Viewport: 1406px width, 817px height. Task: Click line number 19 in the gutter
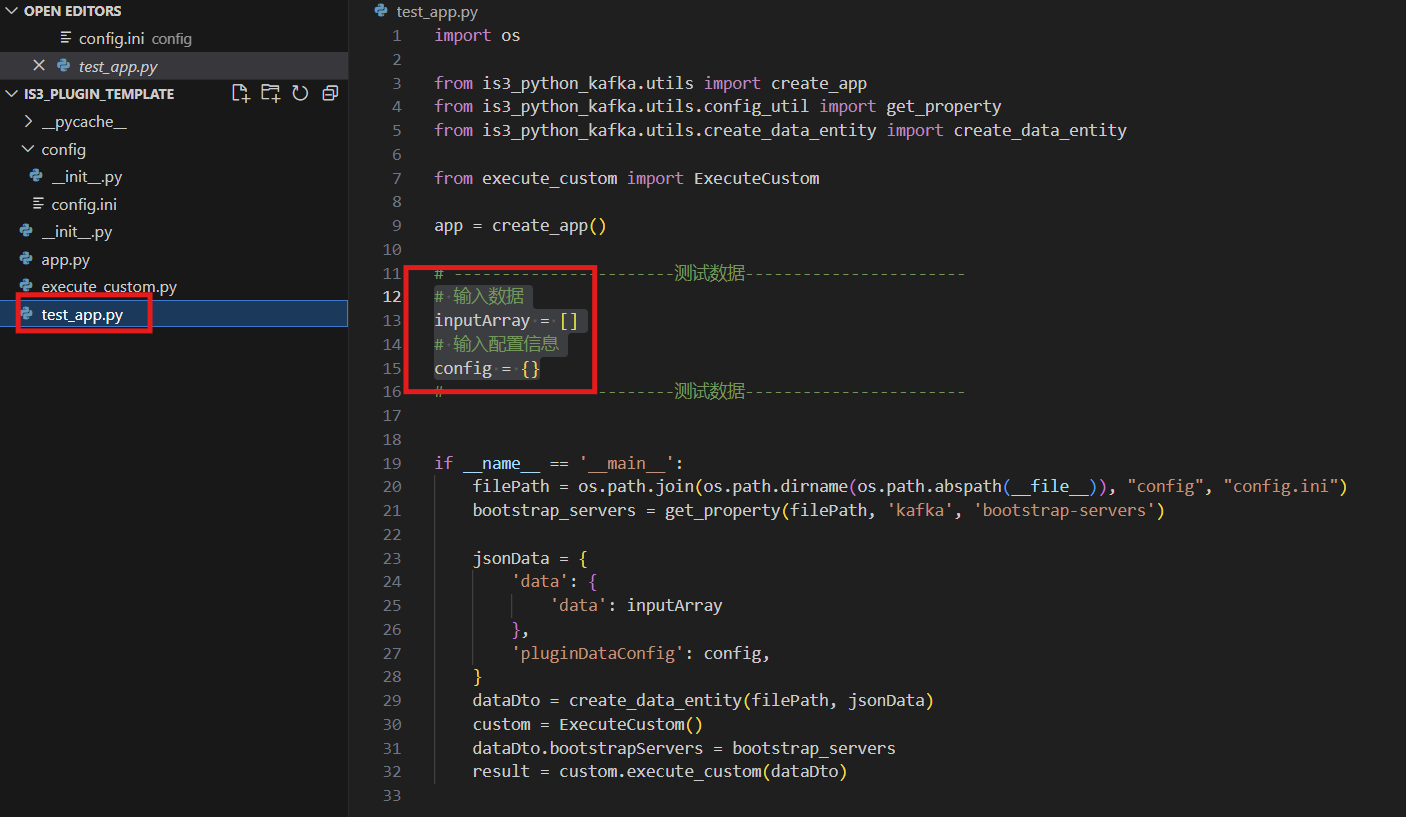[x=392, y=463]
